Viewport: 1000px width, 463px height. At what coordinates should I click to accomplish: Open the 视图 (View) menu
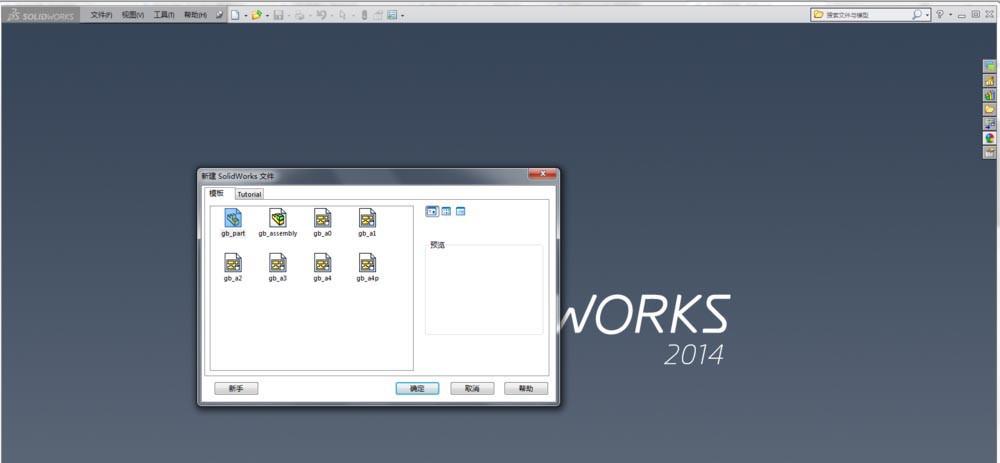pos(133,15)
